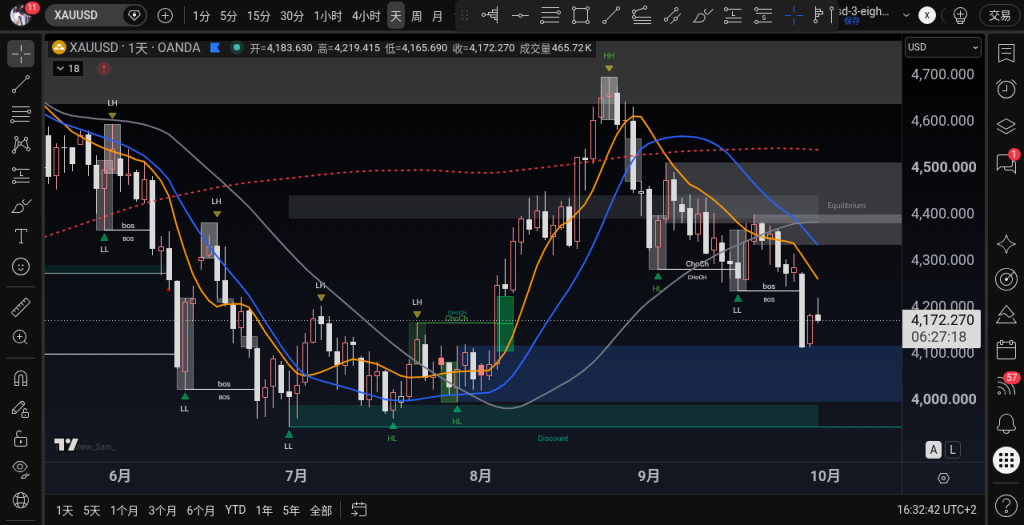Open the emoji icons tool
The width and height of the screenshot is (1024, 525).
click(21, 266)
